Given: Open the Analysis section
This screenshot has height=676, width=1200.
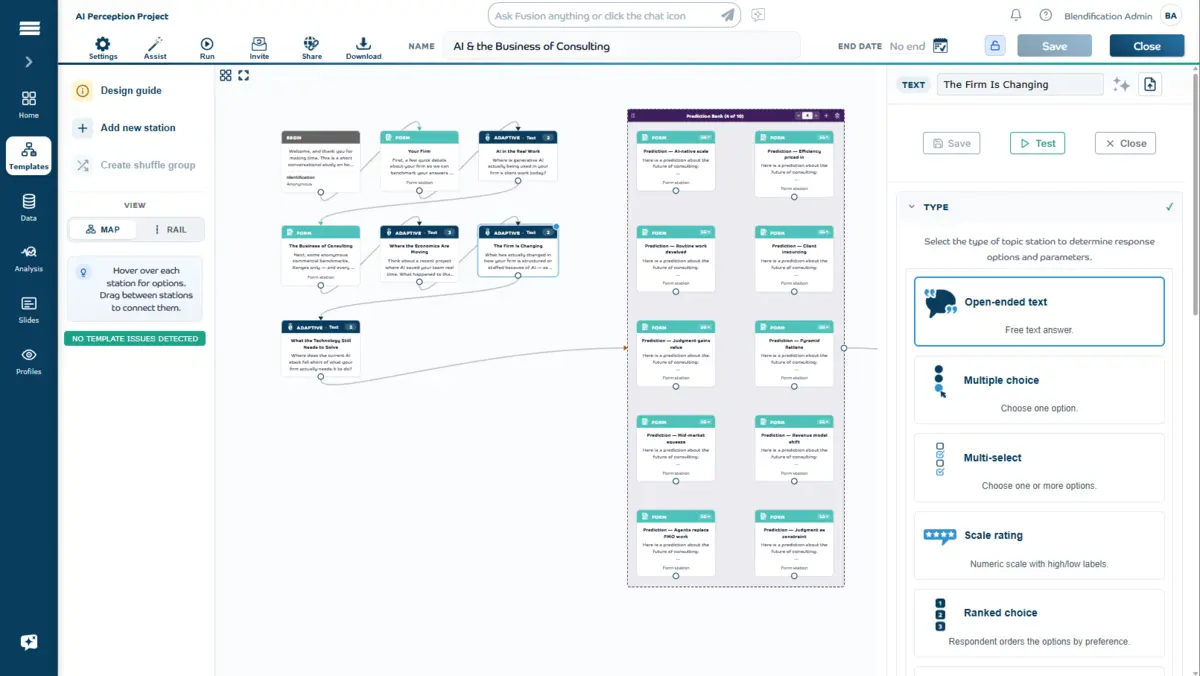Looking at the screenshot, I should pyautogui.click(x=29, y=259).
